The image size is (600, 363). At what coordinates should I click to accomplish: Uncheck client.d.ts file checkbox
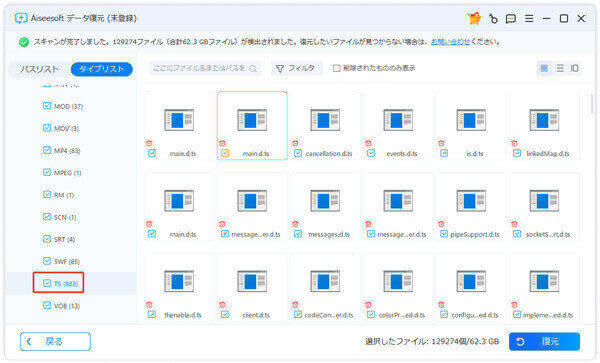[225, 314]
